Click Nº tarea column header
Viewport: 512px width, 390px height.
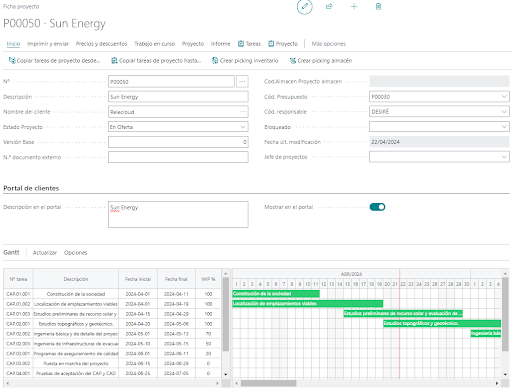pos(18,279)
